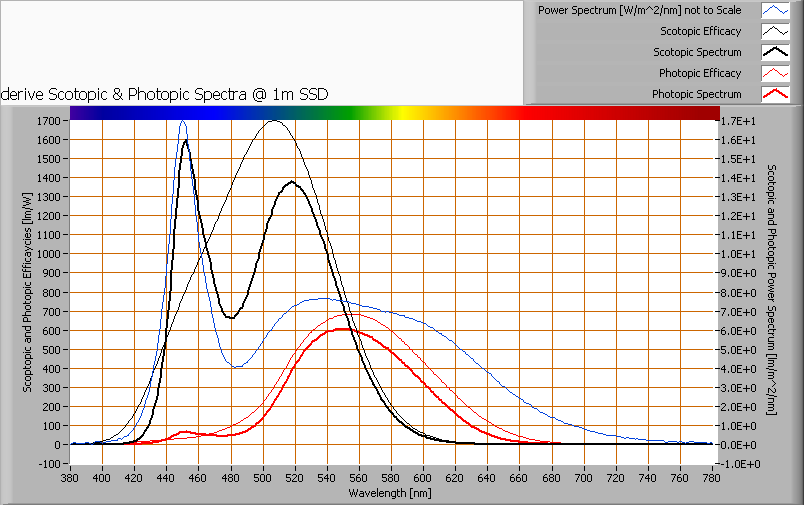Click the Power Spectrum blue legend plot icon
The image size is (804, 505).
point(776,10)
